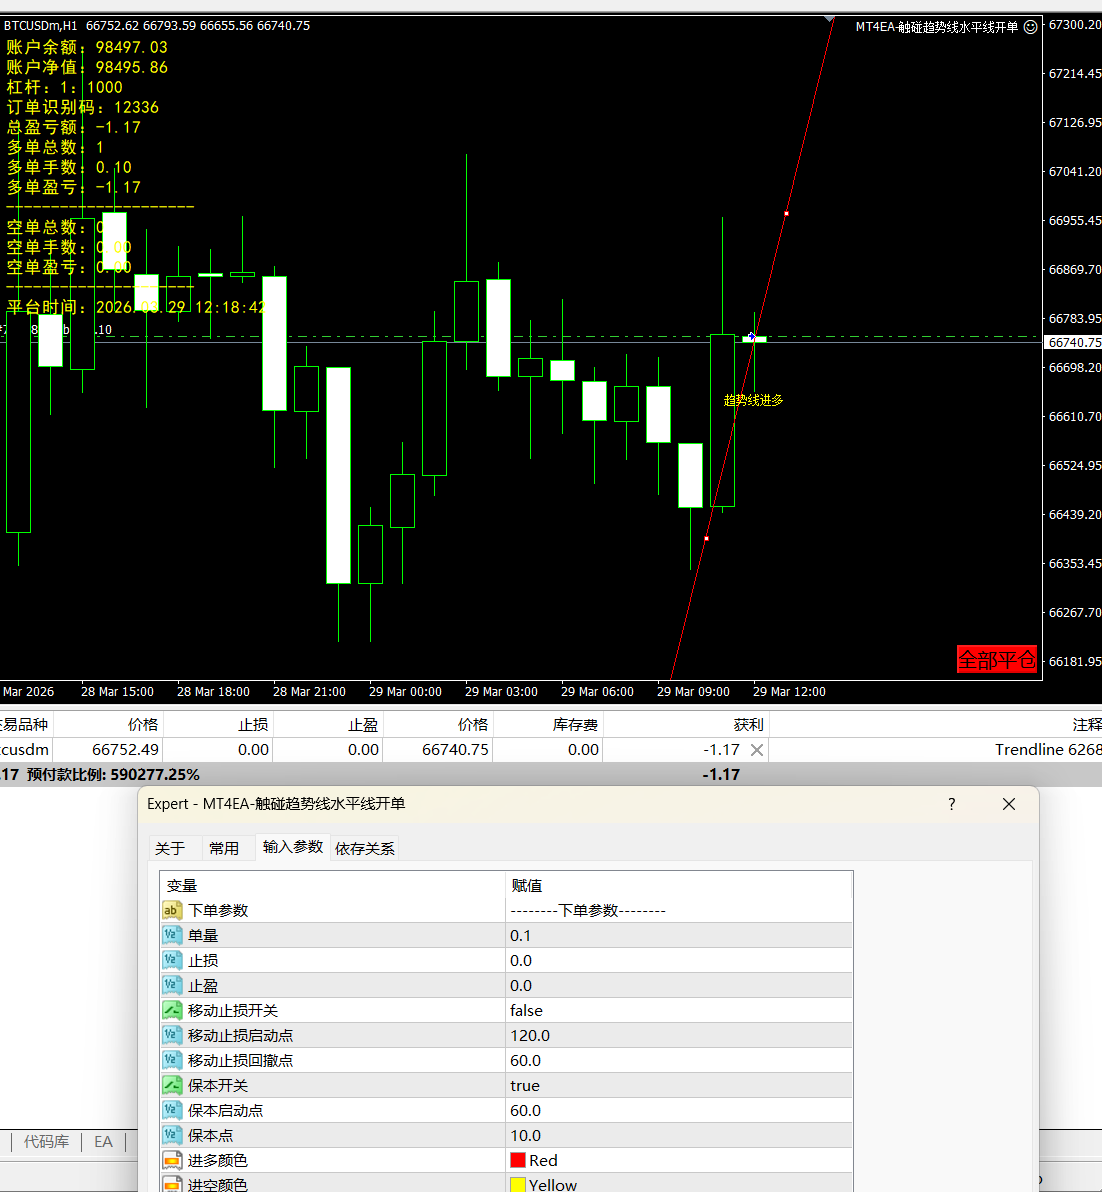
Task: Click the smiley EA status icon
Action: coord(1031,27)
